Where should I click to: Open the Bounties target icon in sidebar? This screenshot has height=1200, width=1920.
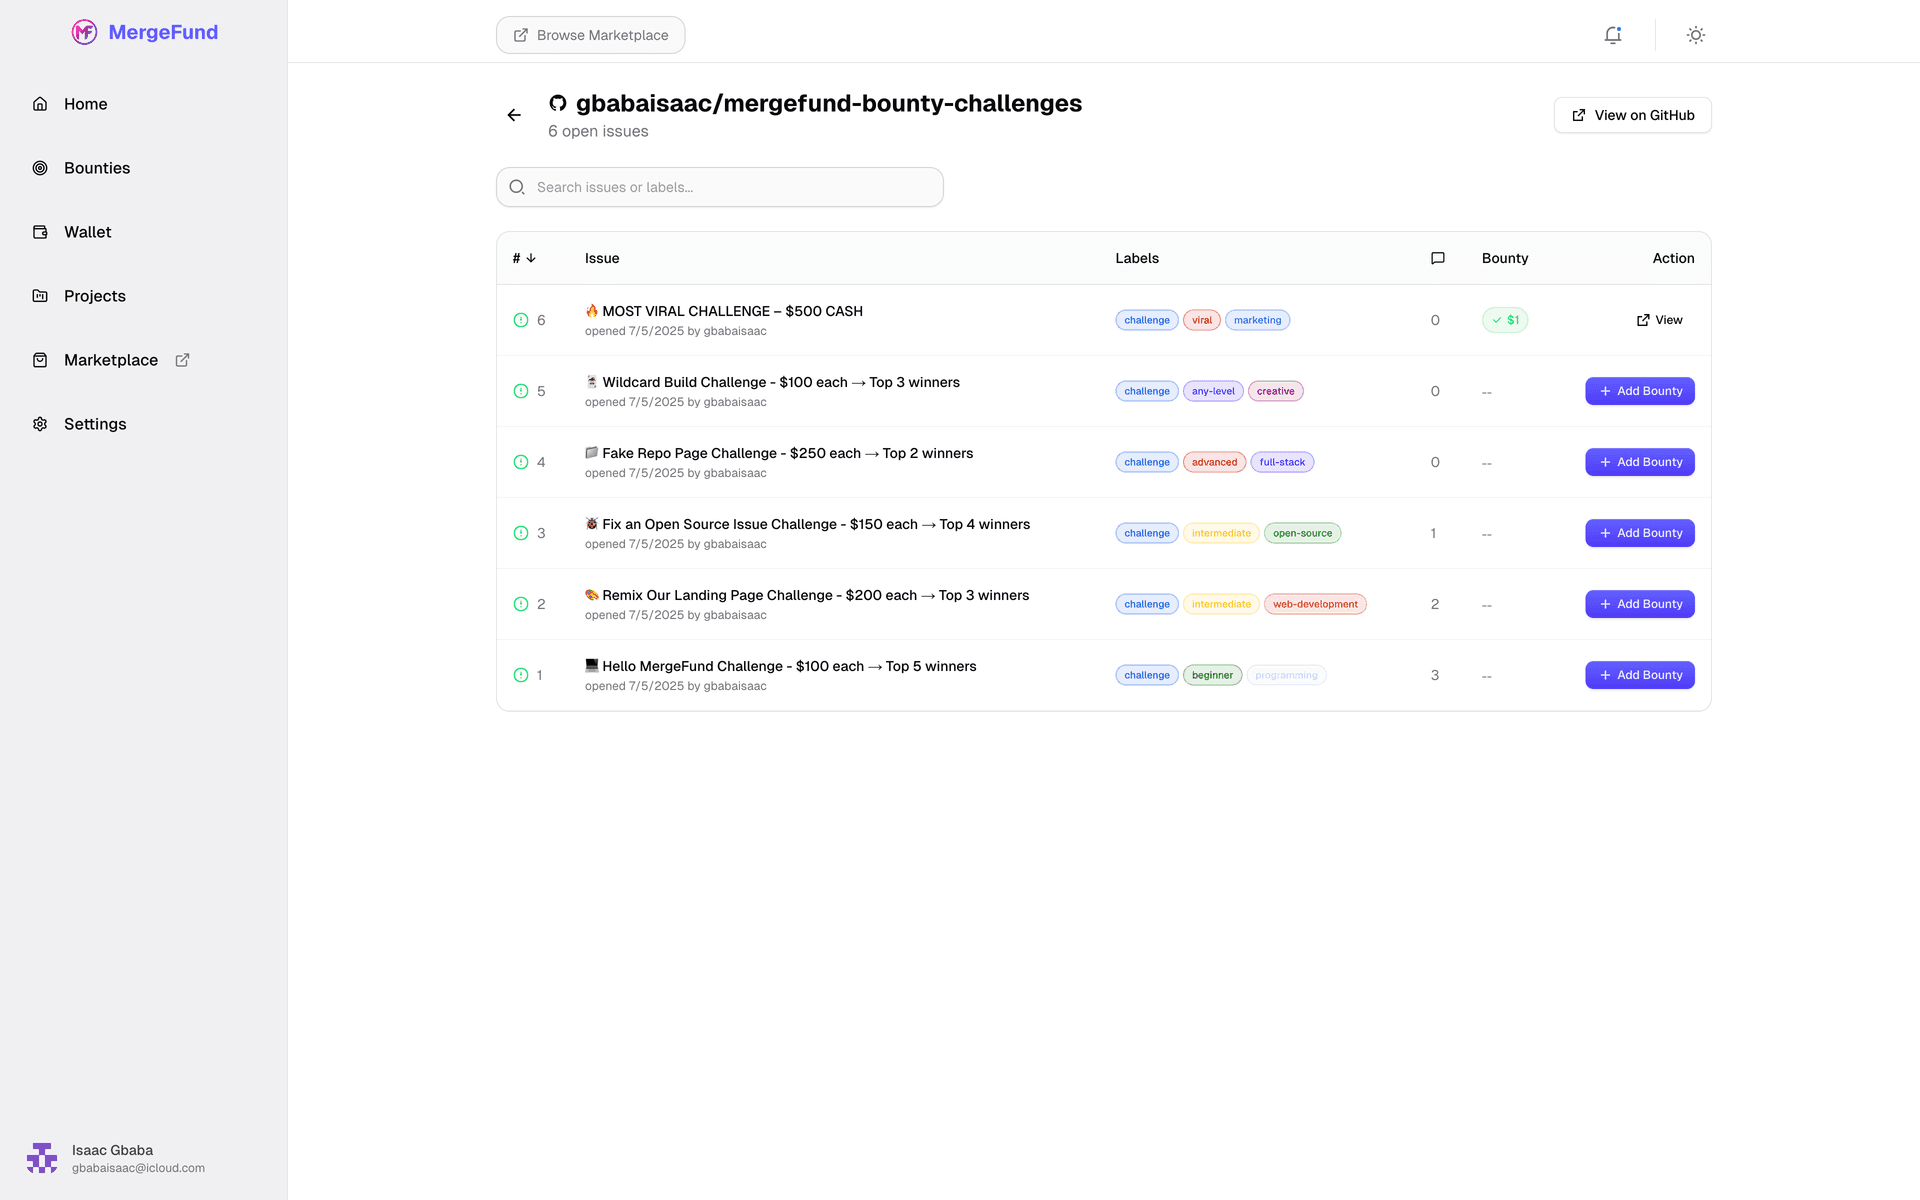40,168
